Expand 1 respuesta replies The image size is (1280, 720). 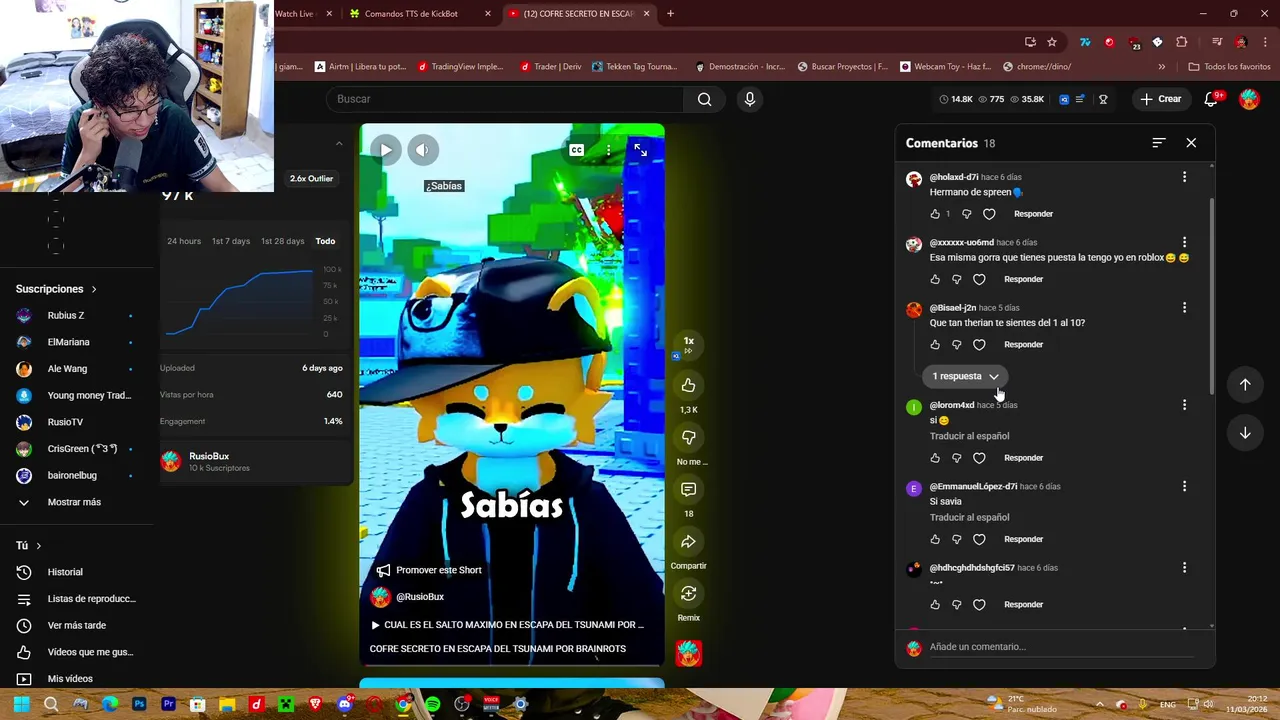point(965,376)
